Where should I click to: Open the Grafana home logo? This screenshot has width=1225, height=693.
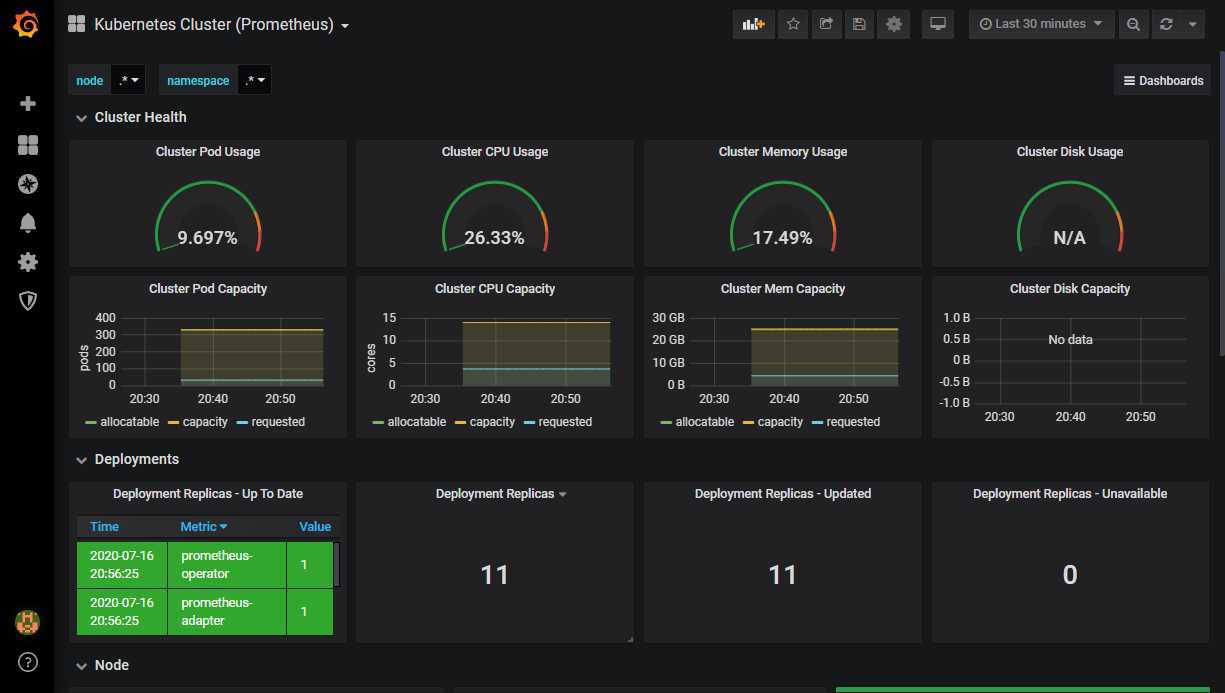coord(27,25)
